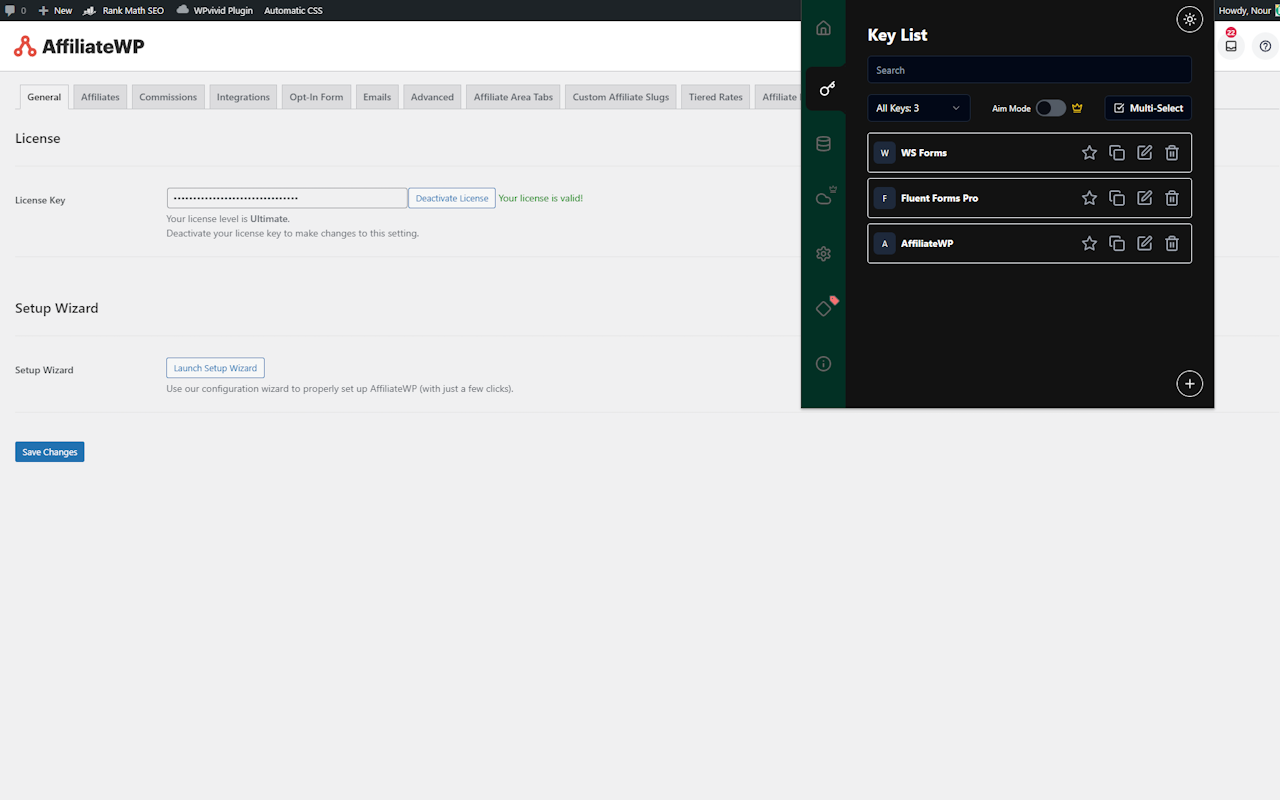Copy the Fluent Forms Pro key
The height and width of the screenshot is (800, 1280).
[x=1117, y=198]
